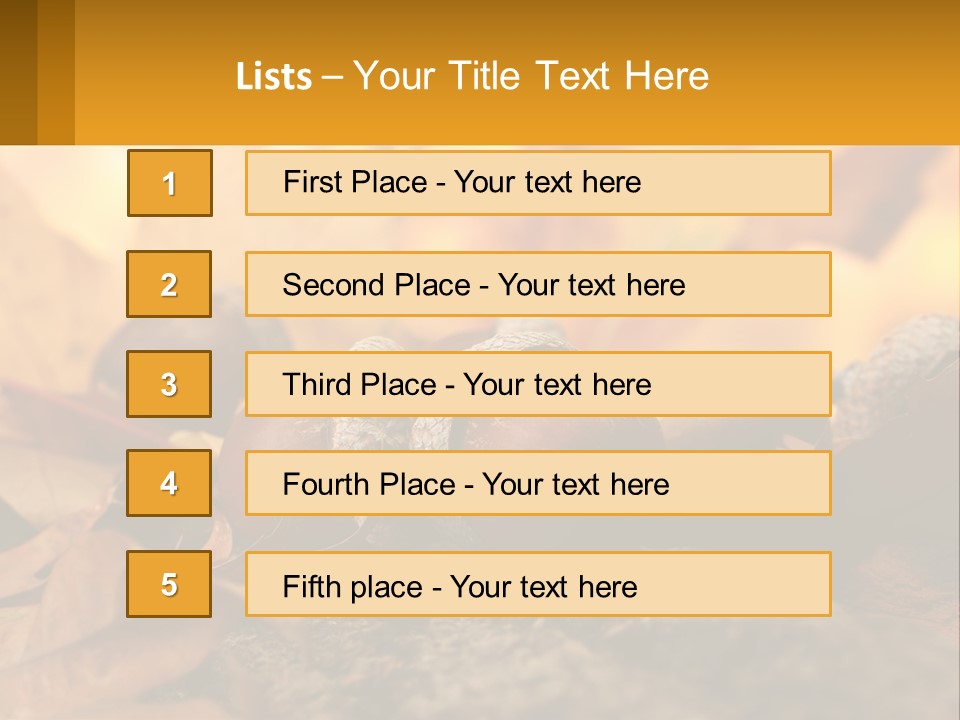Image resolution: width=960 pixels, height=720 pixels.
Task: Select the Second Place text box
Action: [x=538, y=284]
